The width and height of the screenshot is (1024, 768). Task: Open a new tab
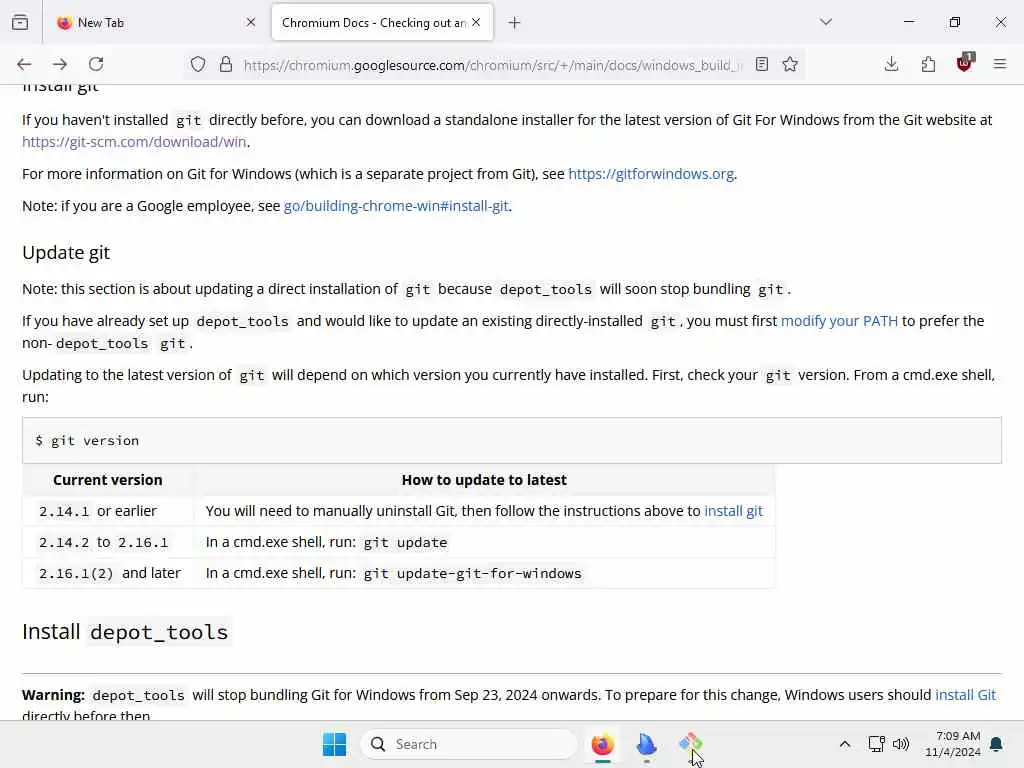(515, 23)
